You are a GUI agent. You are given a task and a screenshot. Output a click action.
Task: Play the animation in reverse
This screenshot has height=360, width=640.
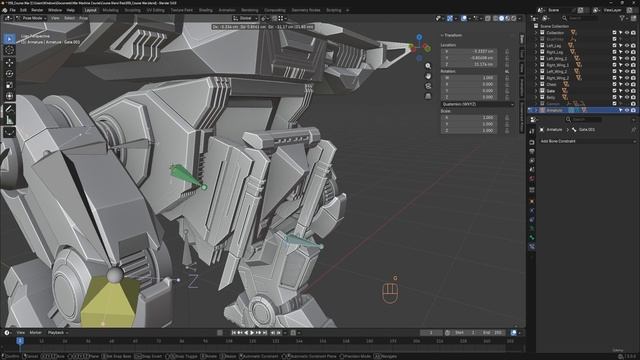[246, 333]
